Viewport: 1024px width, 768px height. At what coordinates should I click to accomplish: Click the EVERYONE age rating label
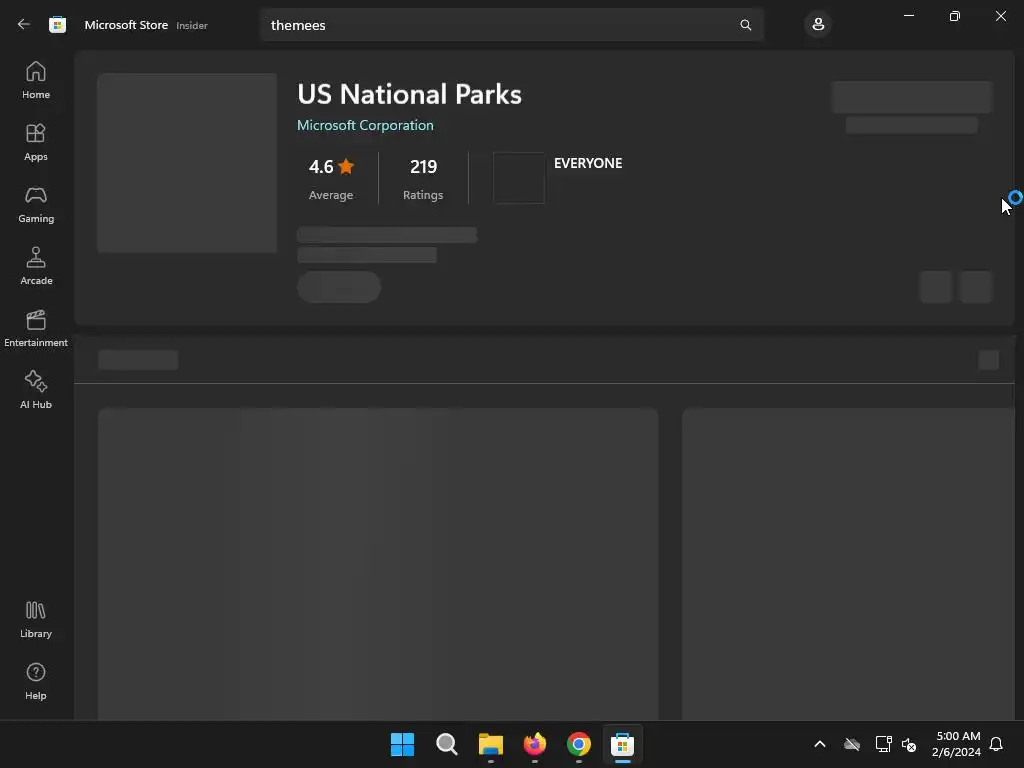(x=588, y=163)
